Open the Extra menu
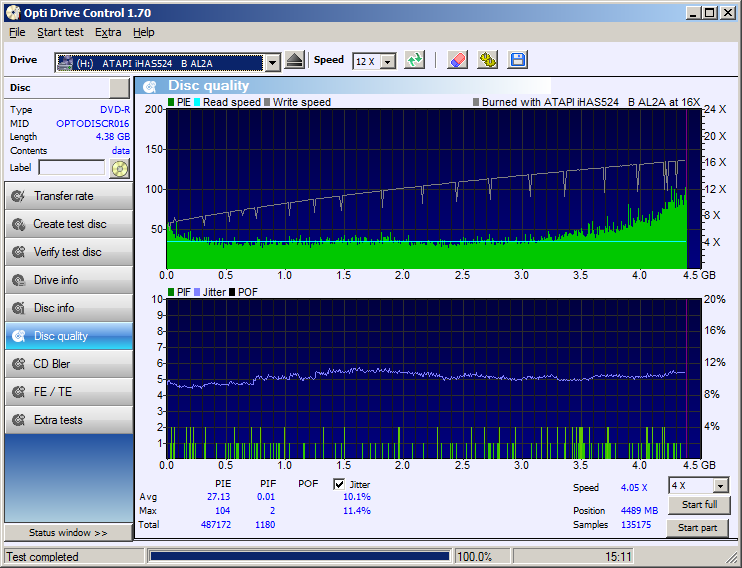This screenshot has height=568, width=742. (108, 32)
